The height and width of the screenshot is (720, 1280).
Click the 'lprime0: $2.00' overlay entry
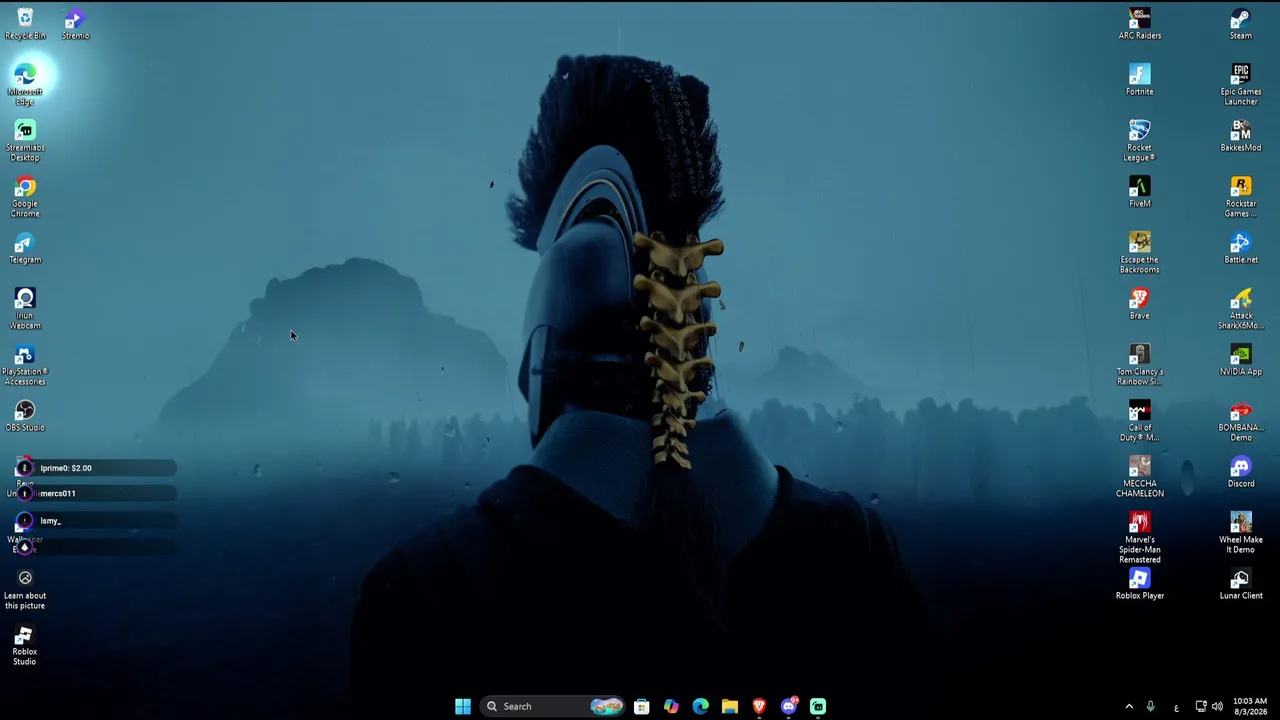(96, 468)
